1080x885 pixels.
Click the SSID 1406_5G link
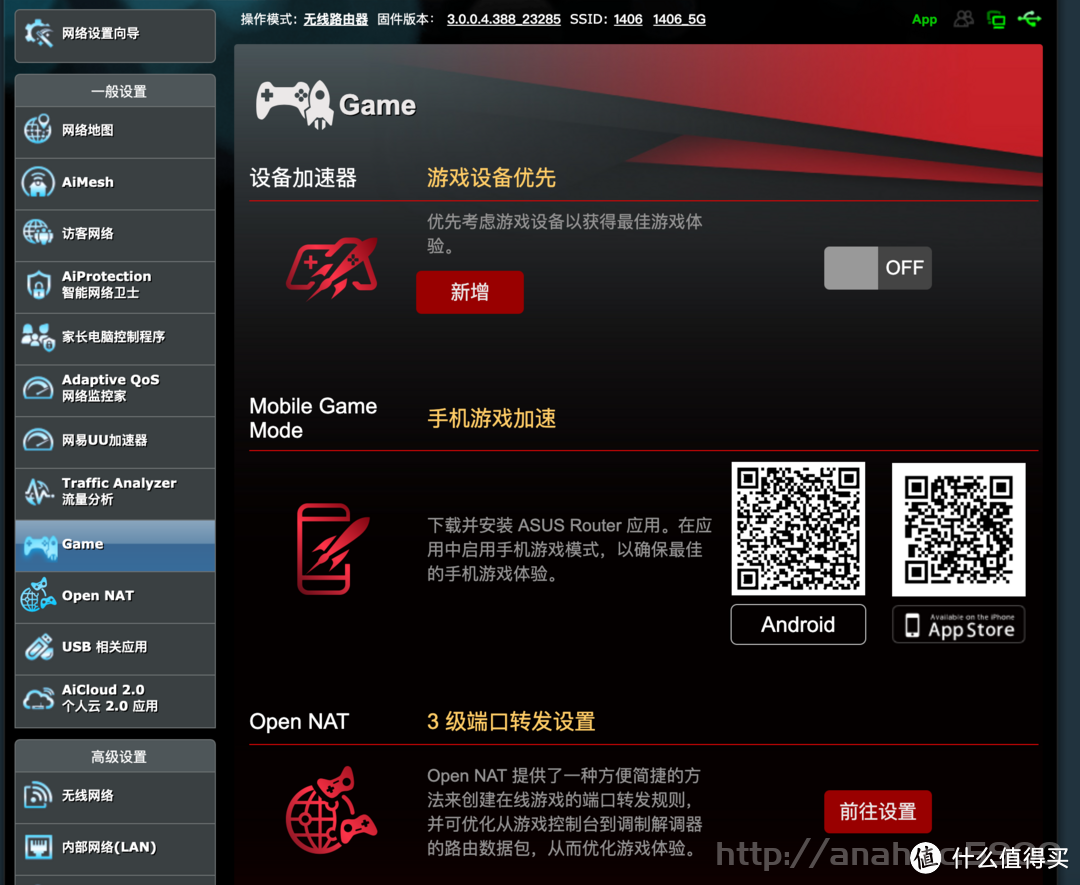pyautogui.click(x=679, y=19)
